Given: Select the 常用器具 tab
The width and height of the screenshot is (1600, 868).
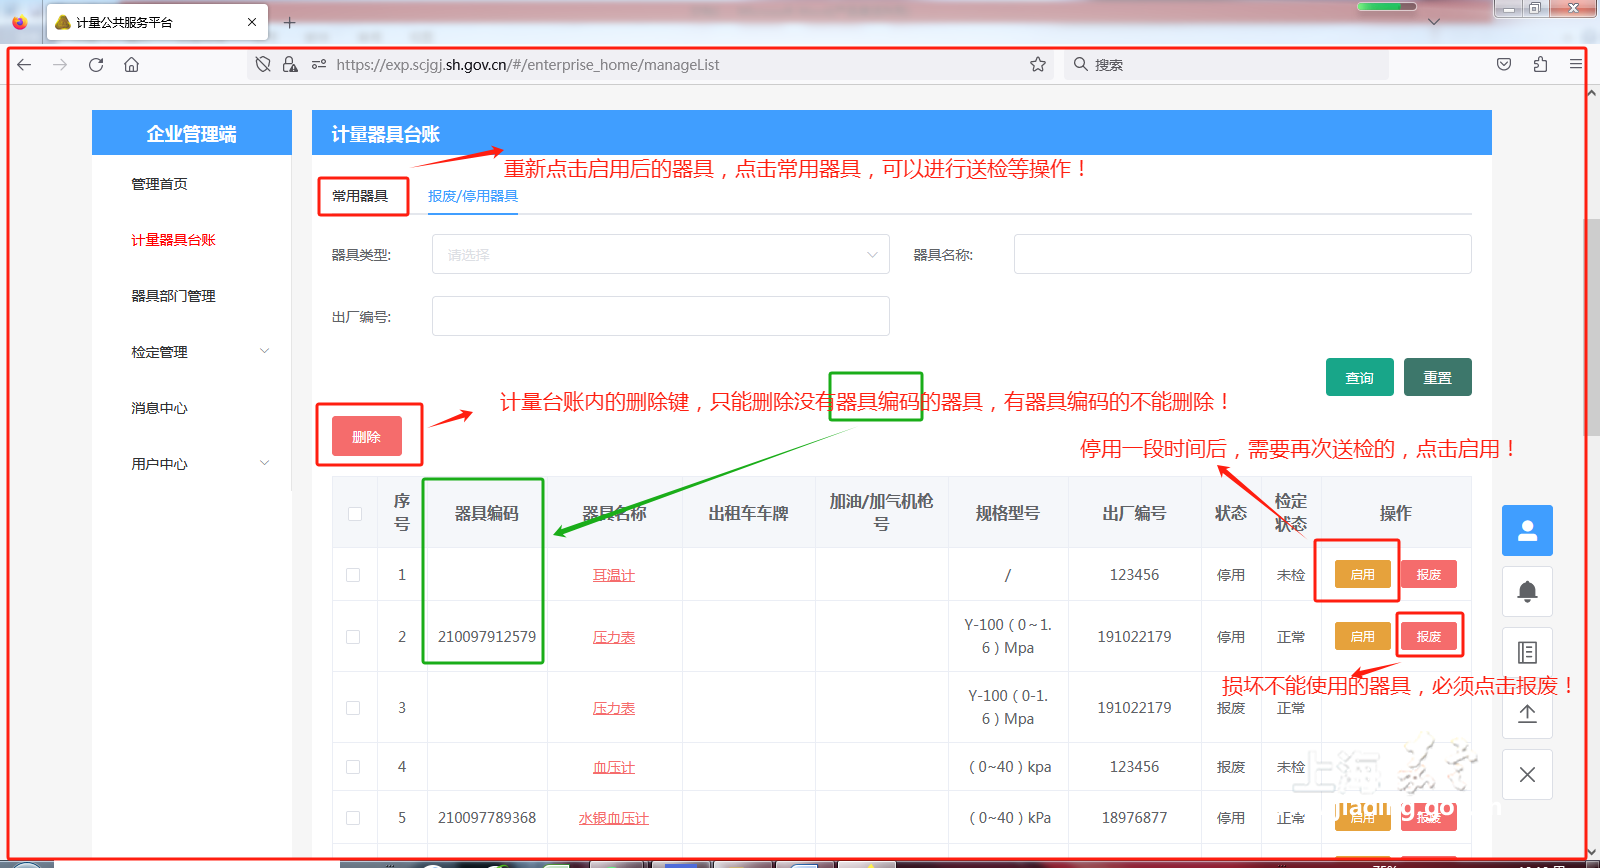Looking at the screenshot, I should tap(360, 196).
